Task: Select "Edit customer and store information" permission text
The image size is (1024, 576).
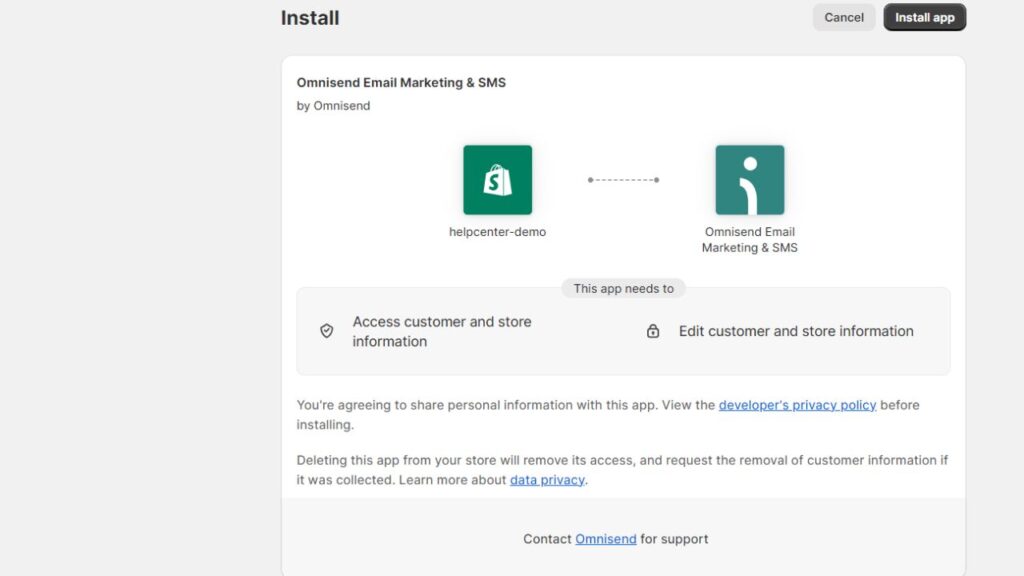Action: tap(796, 331)
